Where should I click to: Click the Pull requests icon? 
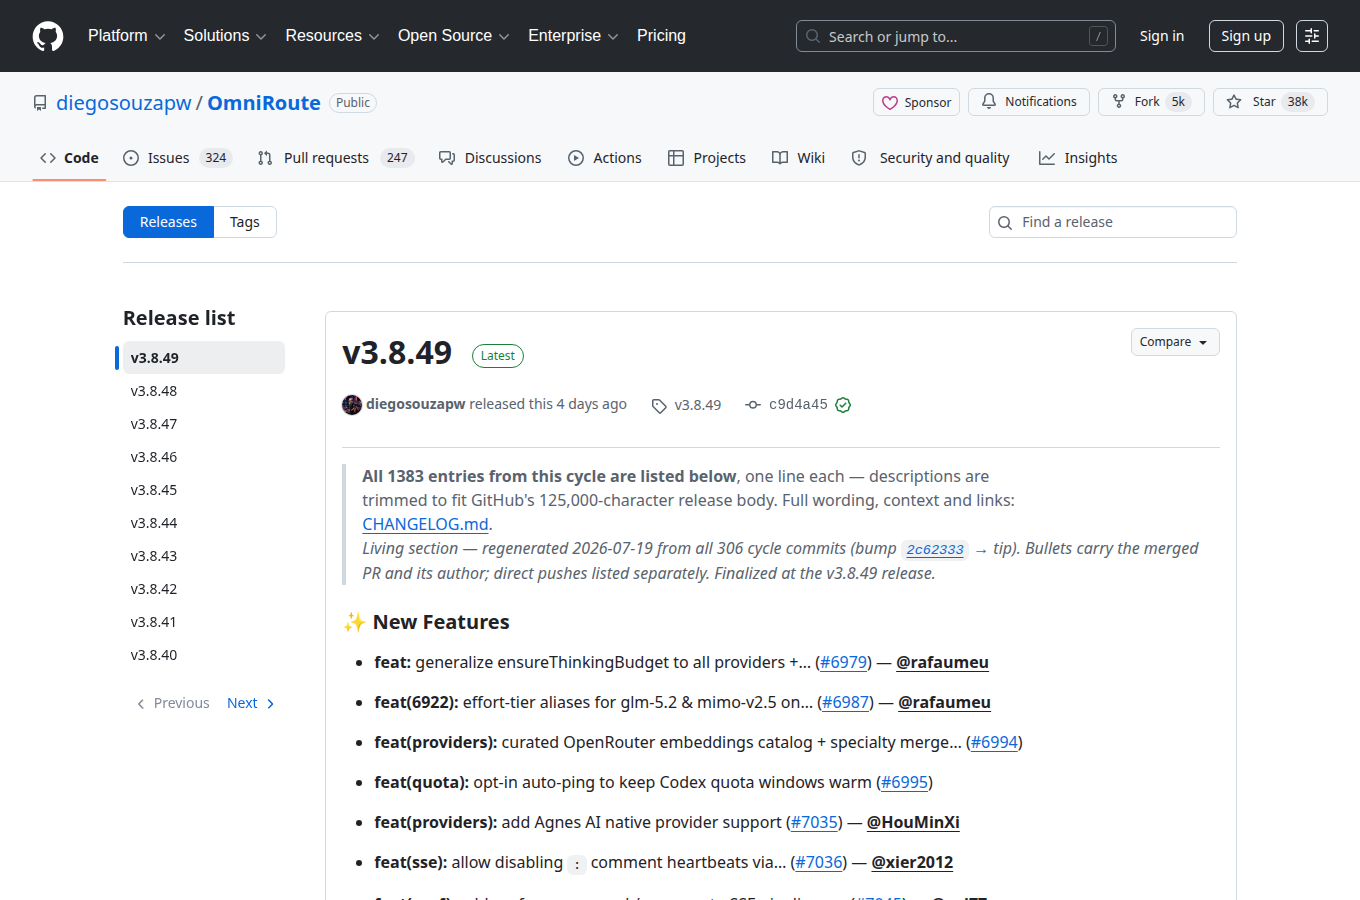265,158
